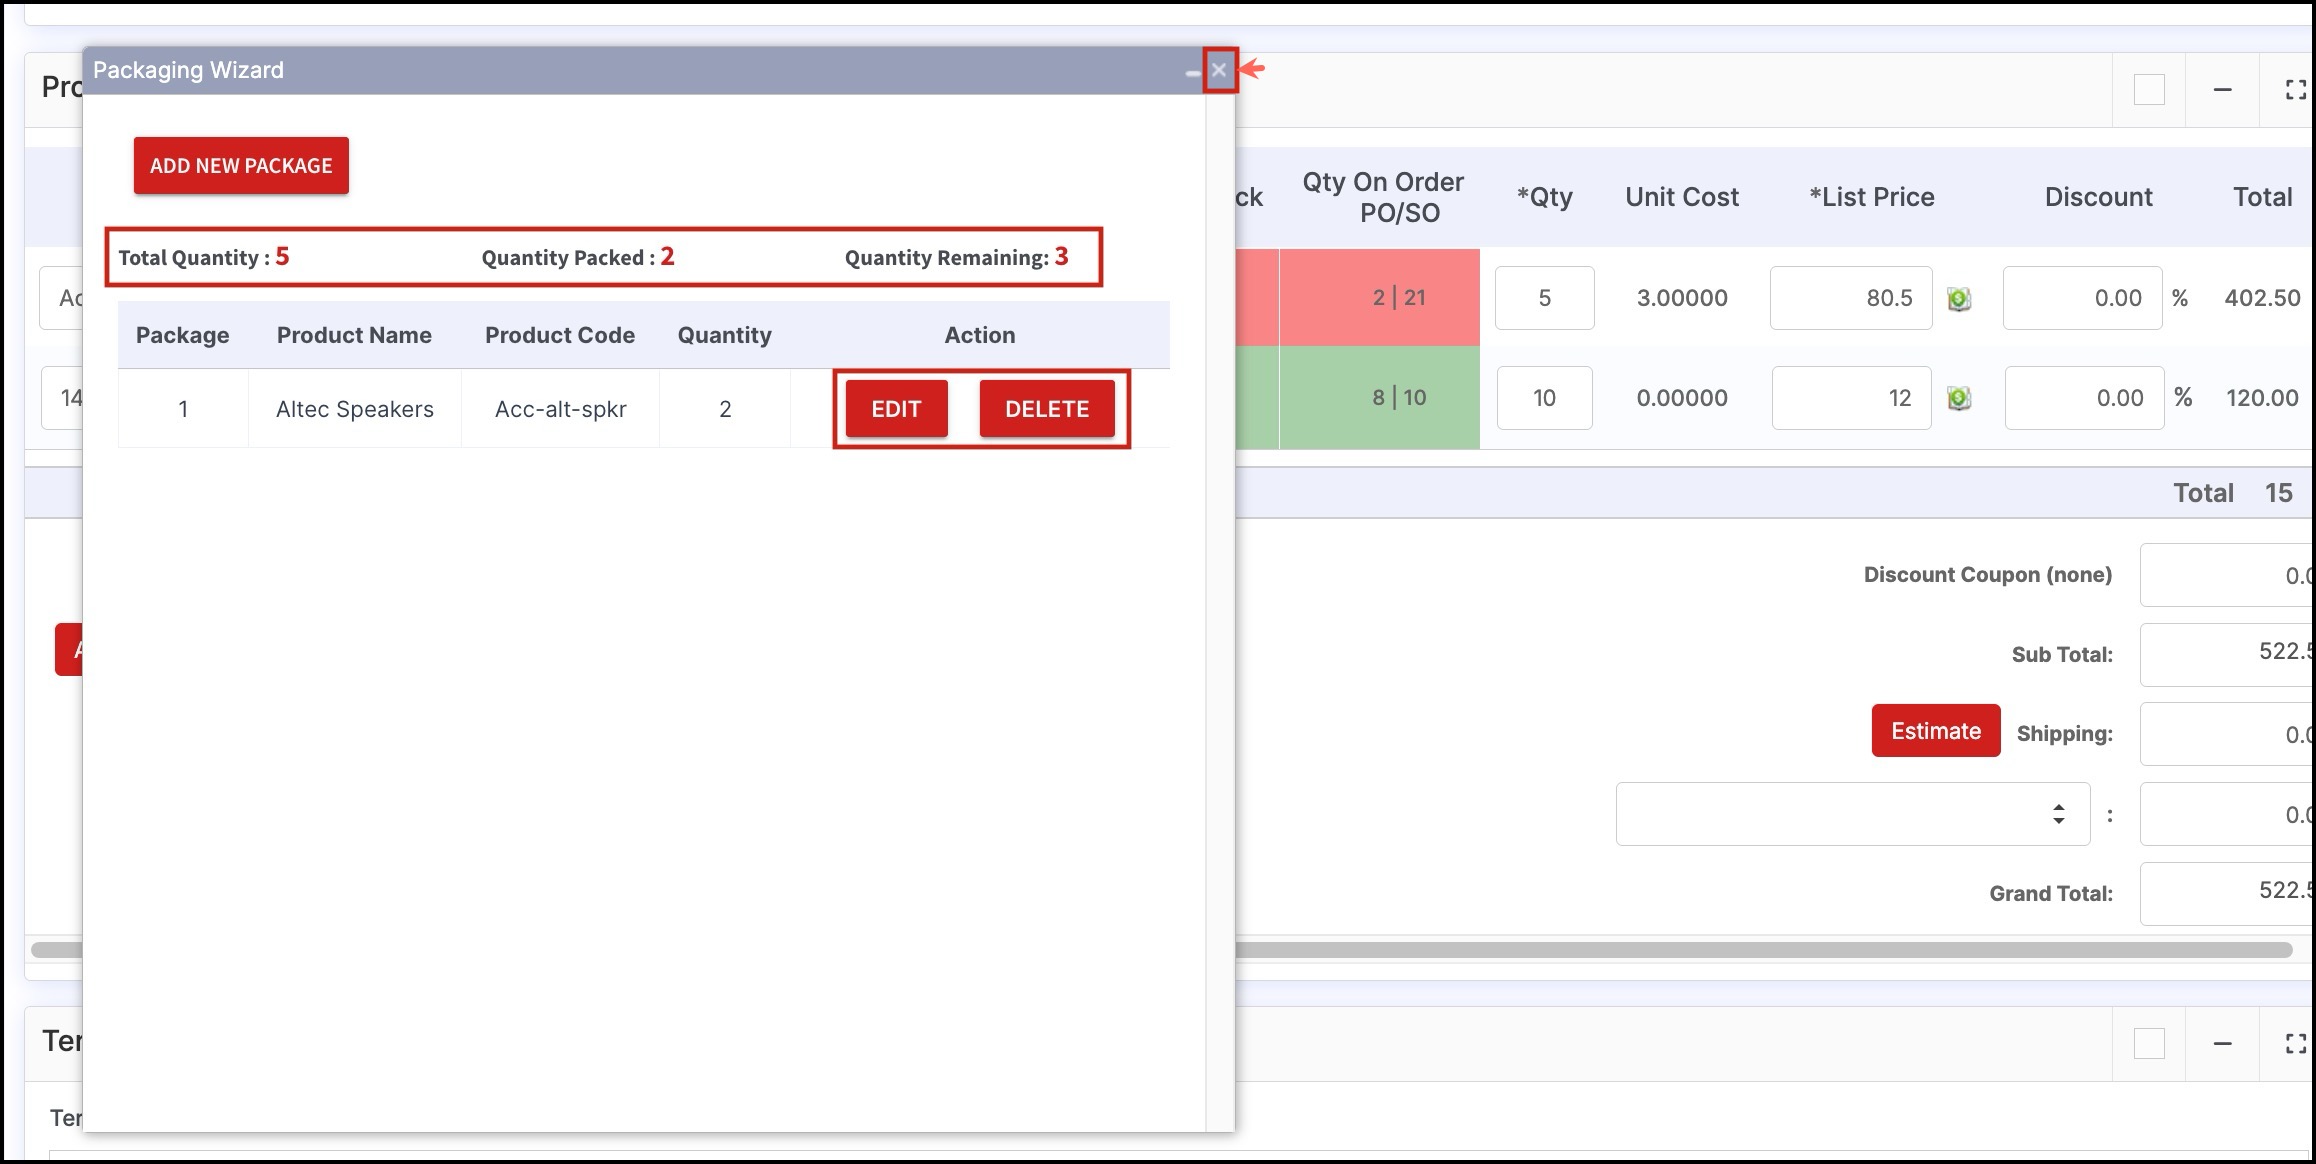The width and height of the screenshot is (2316, 1164).
Task: Click the horizontal scrollbar below totals
Action: [x=1760, y=950]
